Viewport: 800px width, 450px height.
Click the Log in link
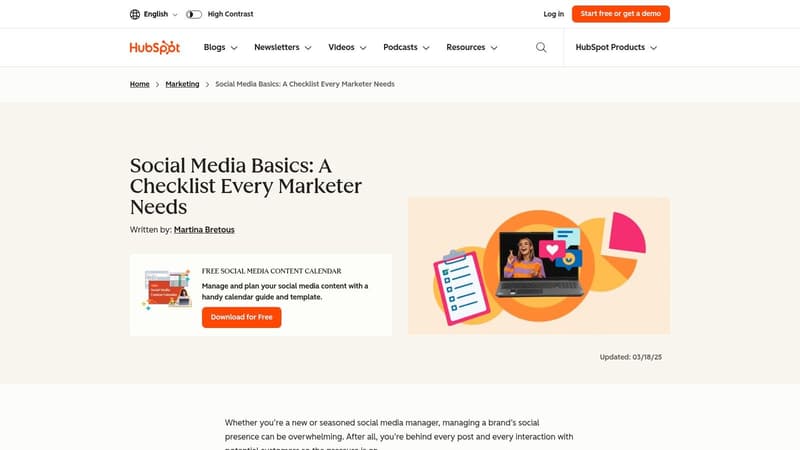coord(554,14)
